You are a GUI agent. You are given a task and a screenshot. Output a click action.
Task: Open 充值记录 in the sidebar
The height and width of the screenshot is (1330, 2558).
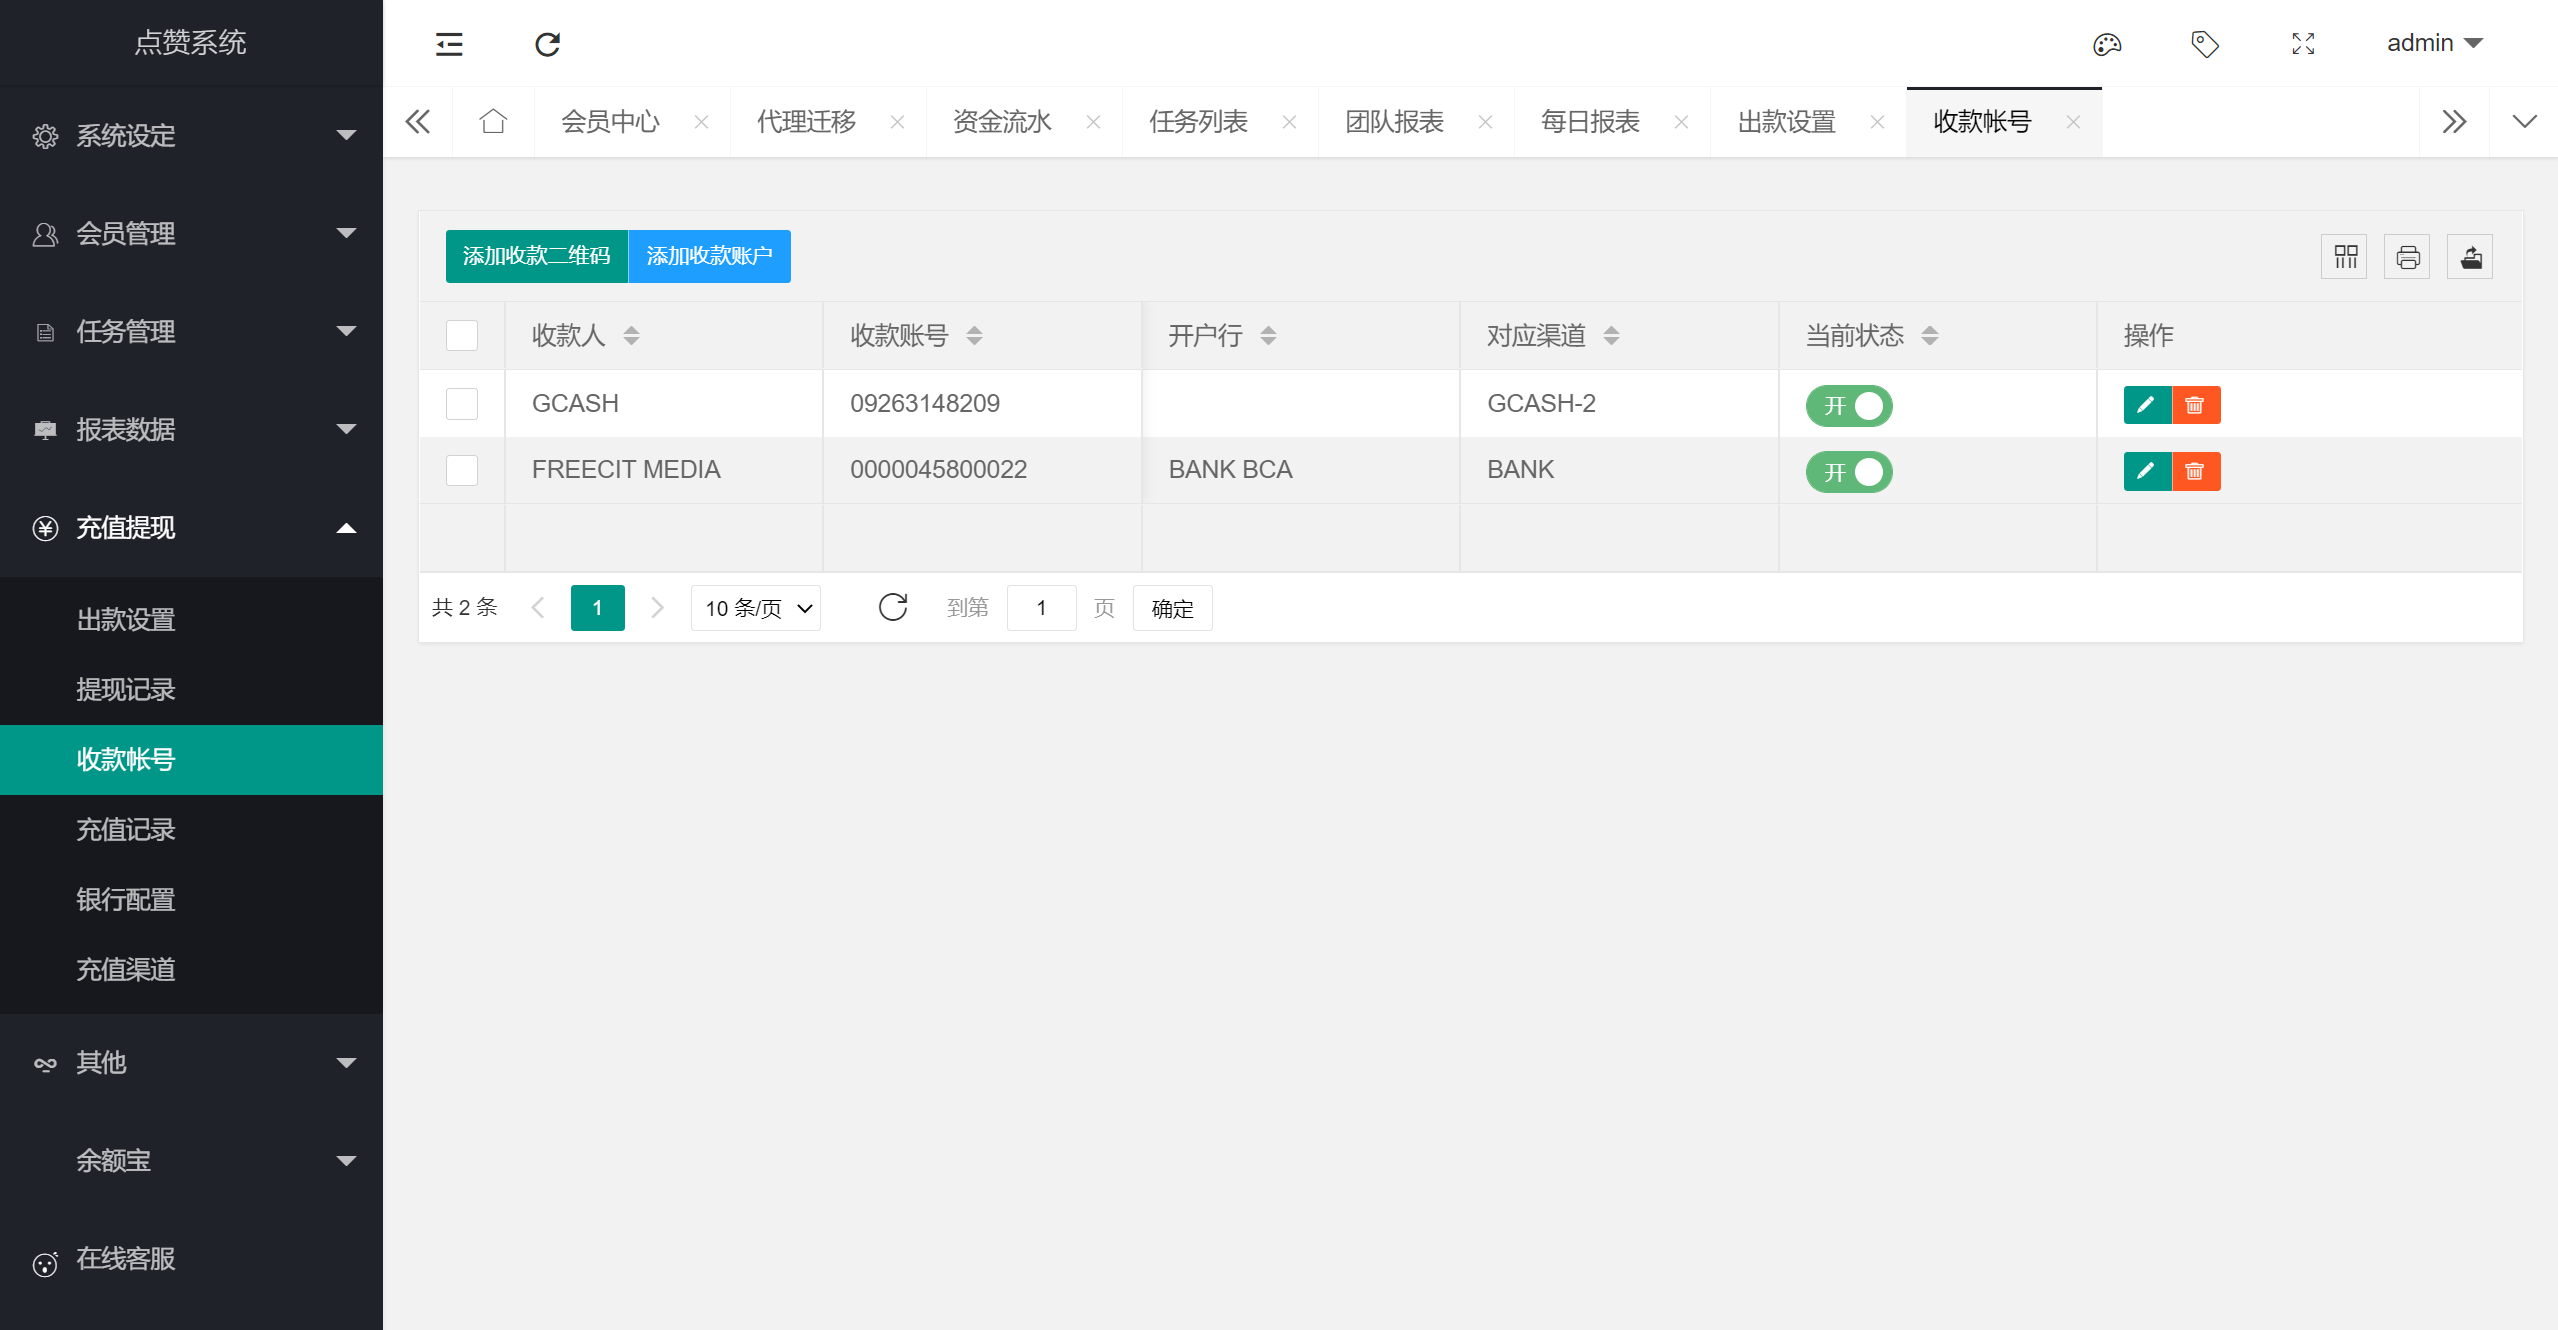126,829
